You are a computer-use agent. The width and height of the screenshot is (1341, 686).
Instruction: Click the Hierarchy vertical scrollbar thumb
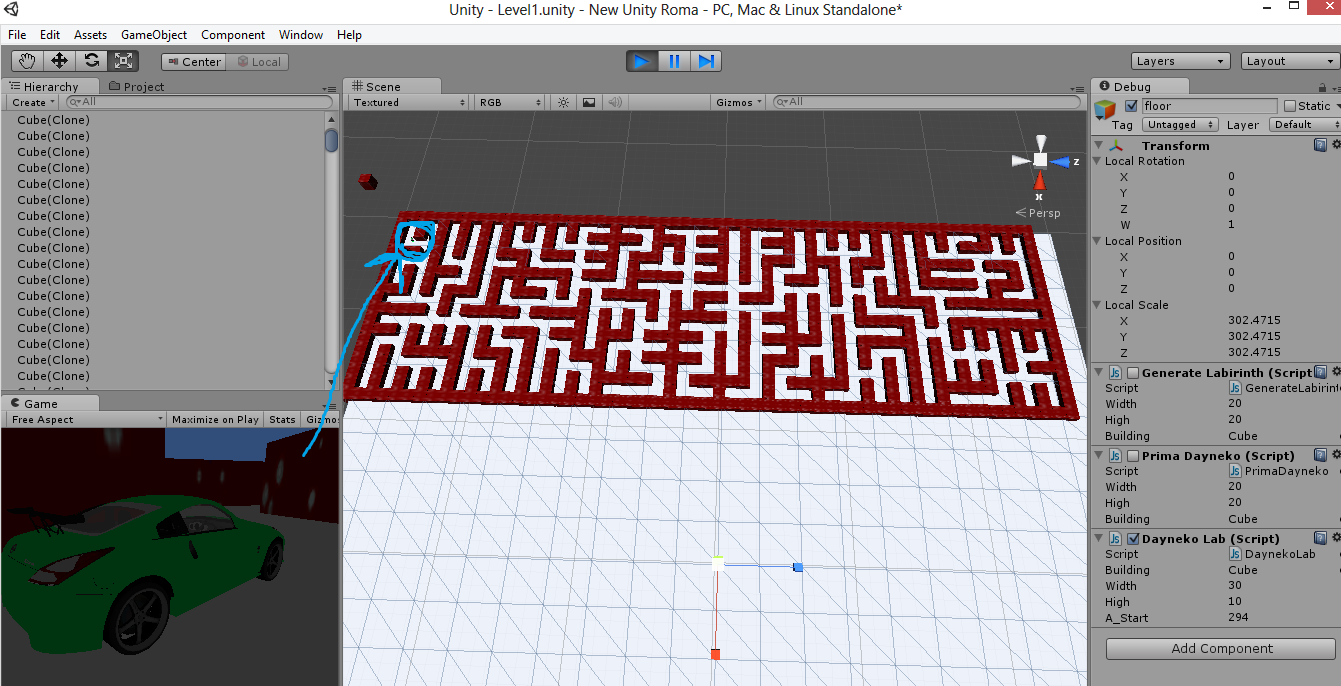(331, 141)
